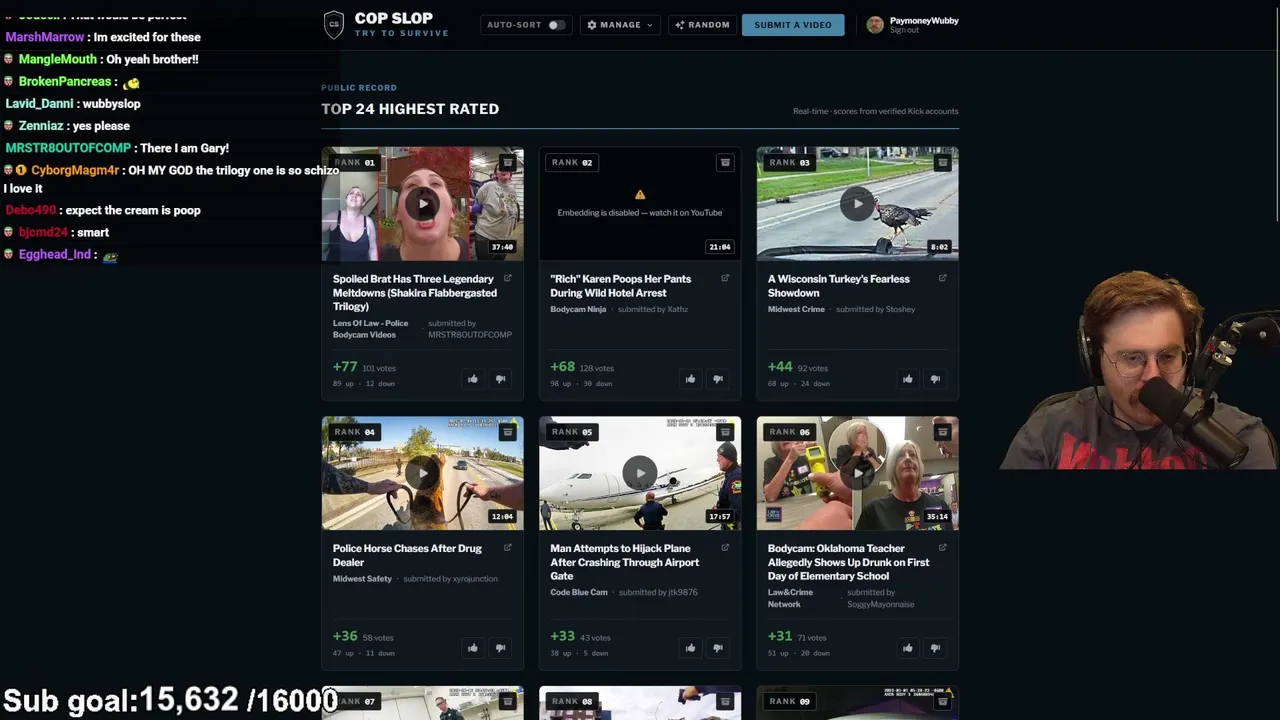
Task: Click the Cop Slop shield logo
Action: 334,24
